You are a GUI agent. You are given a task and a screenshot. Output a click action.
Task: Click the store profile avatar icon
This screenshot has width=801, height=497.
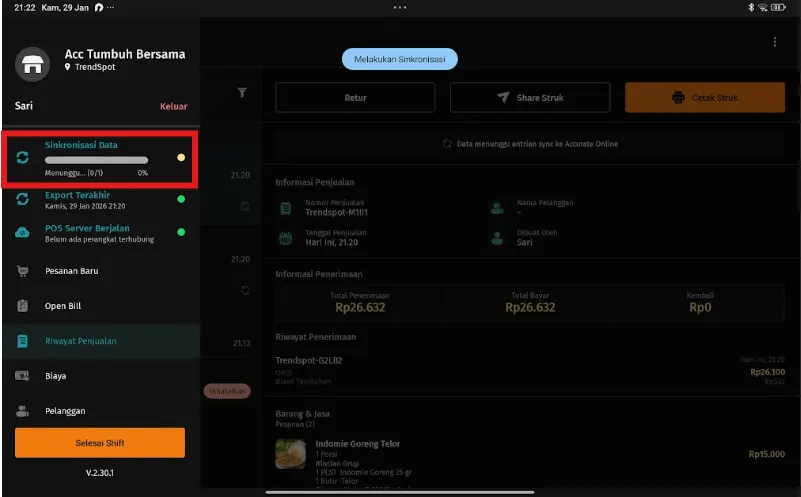click(33, 63)
